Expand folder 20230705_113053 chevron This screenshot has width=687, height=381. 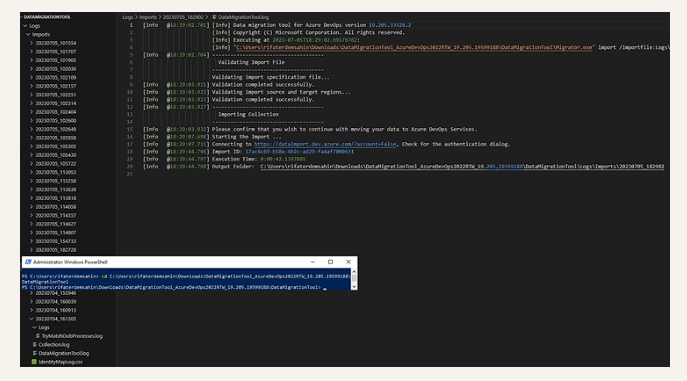[x=31, y=172]
